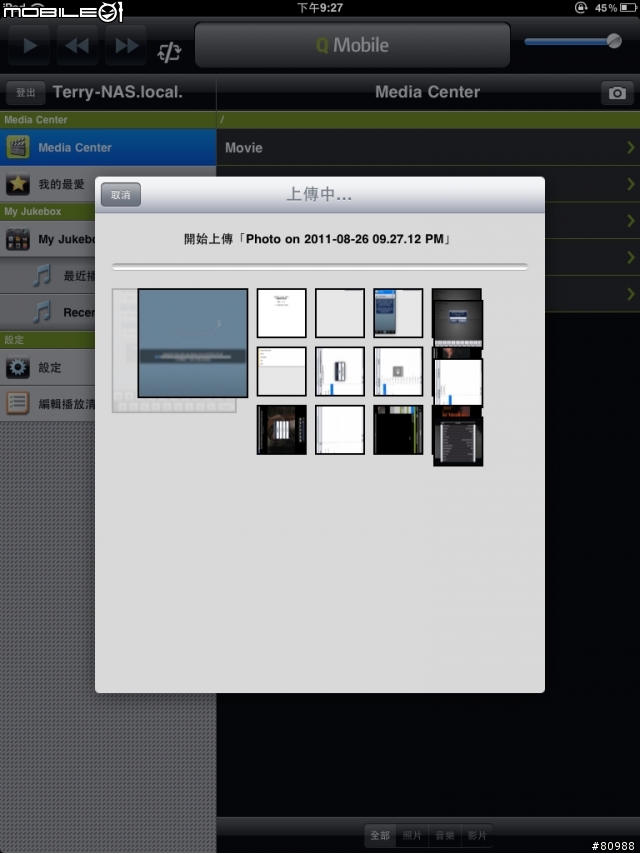Viewport: 640px width, 854px height.
Task: Tap the play button in player bar
Action: click(30, 45)
